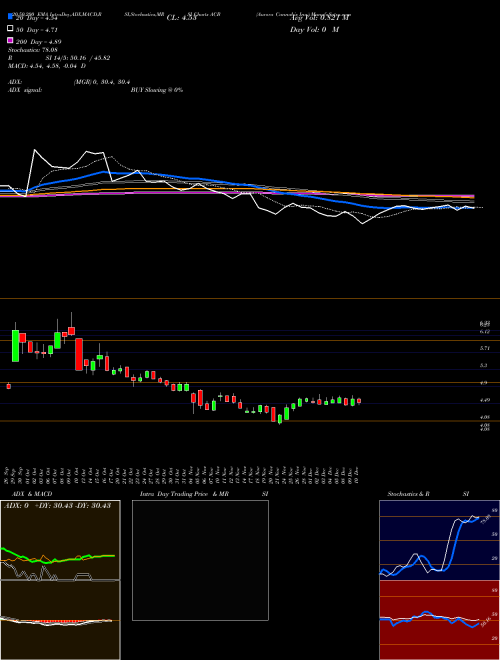Click the white 50 Day legend swatch

tap(10, 29)
